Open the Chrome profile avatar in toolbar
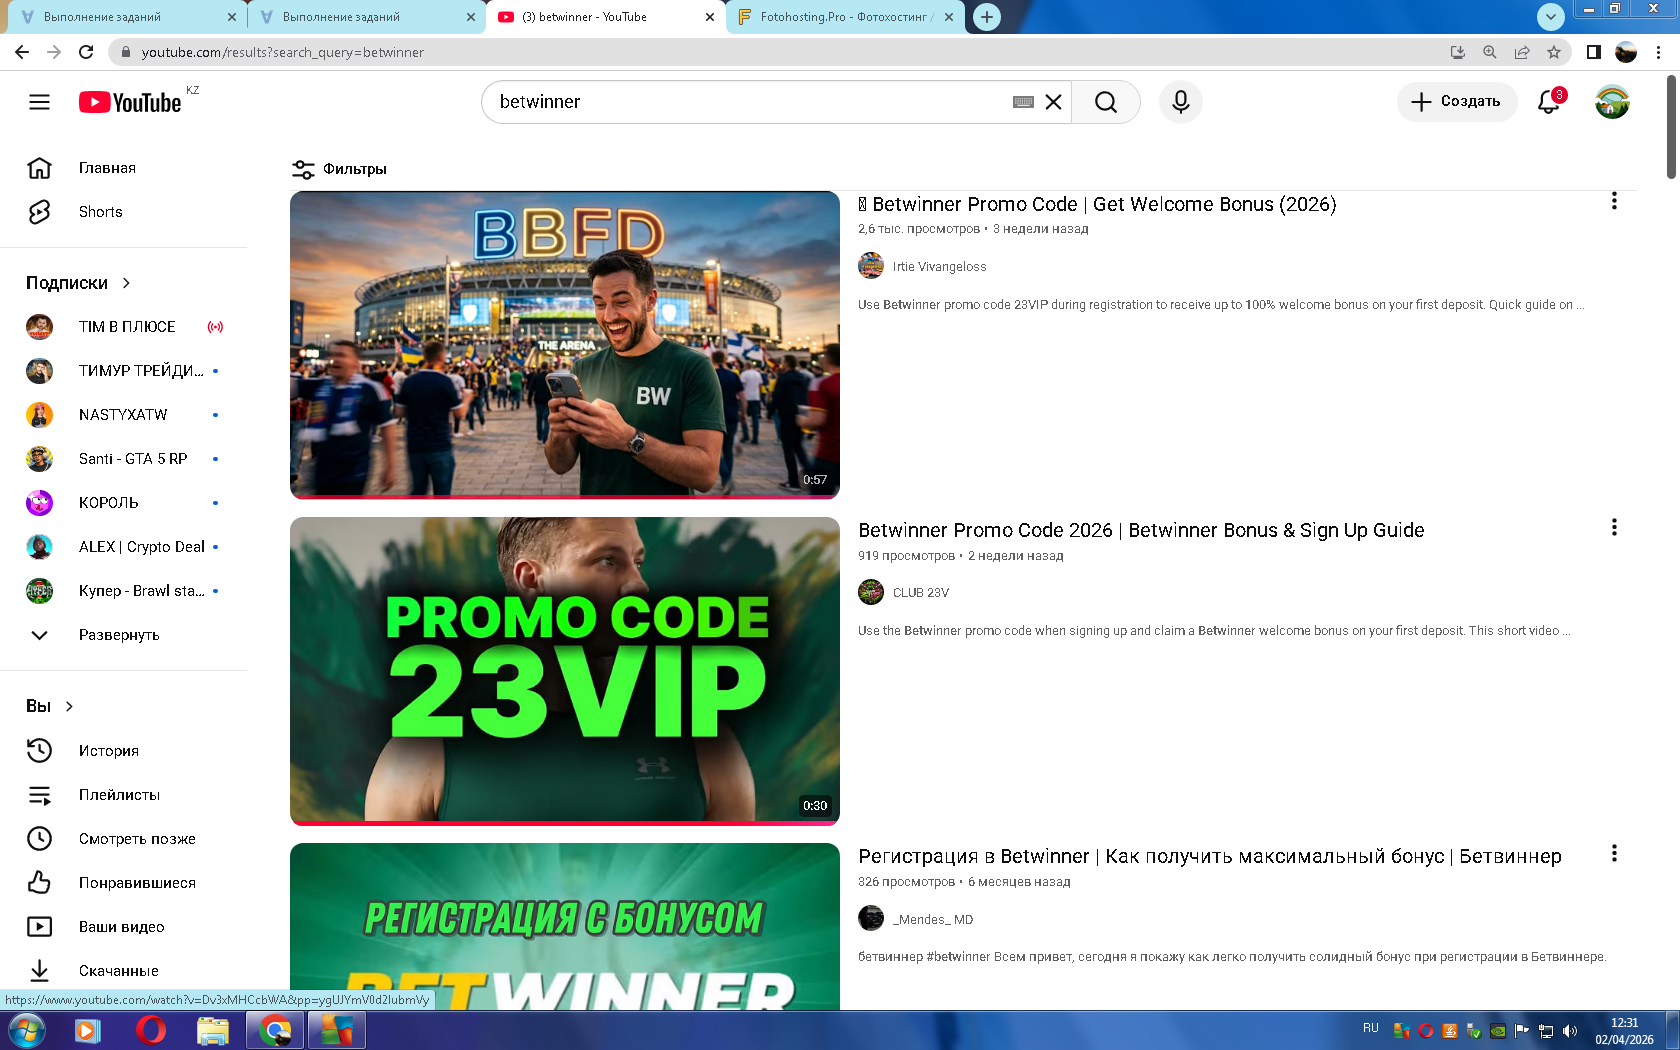 pos(1626,52)
